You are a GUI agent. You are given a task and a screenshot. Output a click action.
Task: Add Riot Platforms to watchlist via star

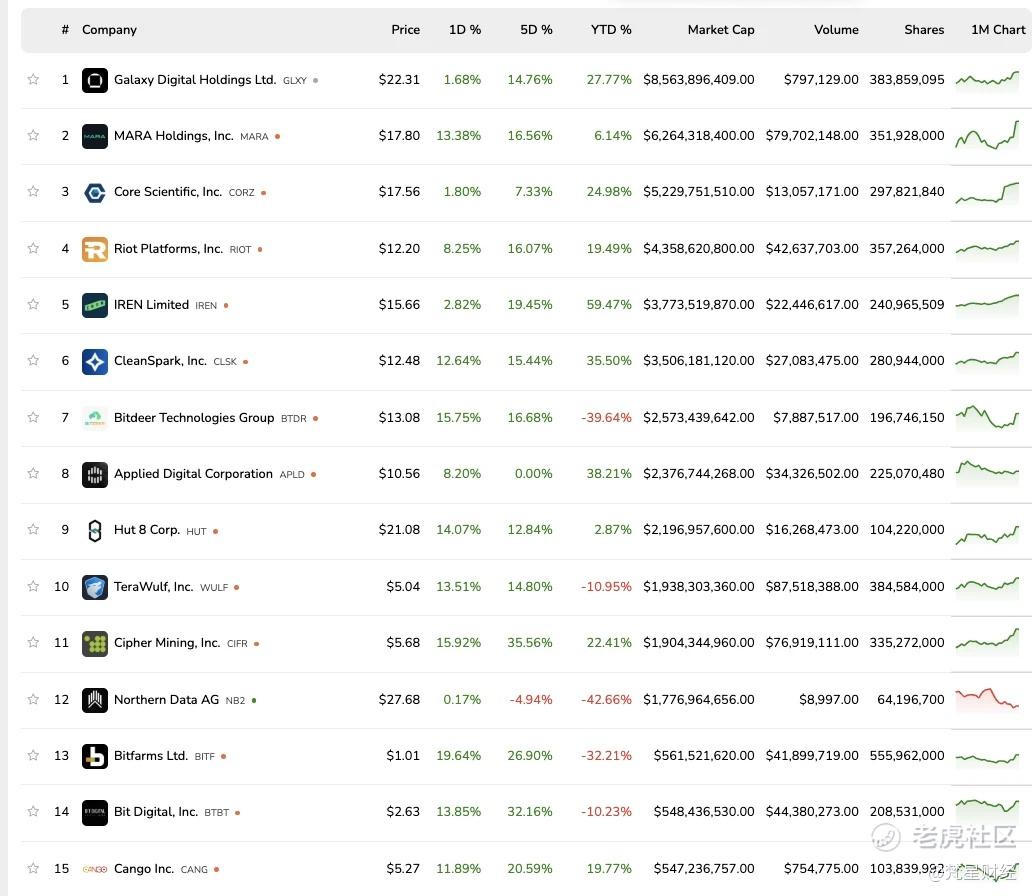pos(33,248)
